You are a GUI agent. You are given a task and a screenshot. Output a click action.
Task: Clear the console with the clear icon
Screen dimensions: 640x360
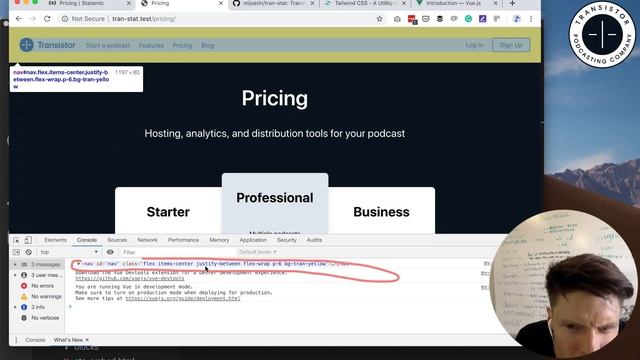(x=29, y=252)
